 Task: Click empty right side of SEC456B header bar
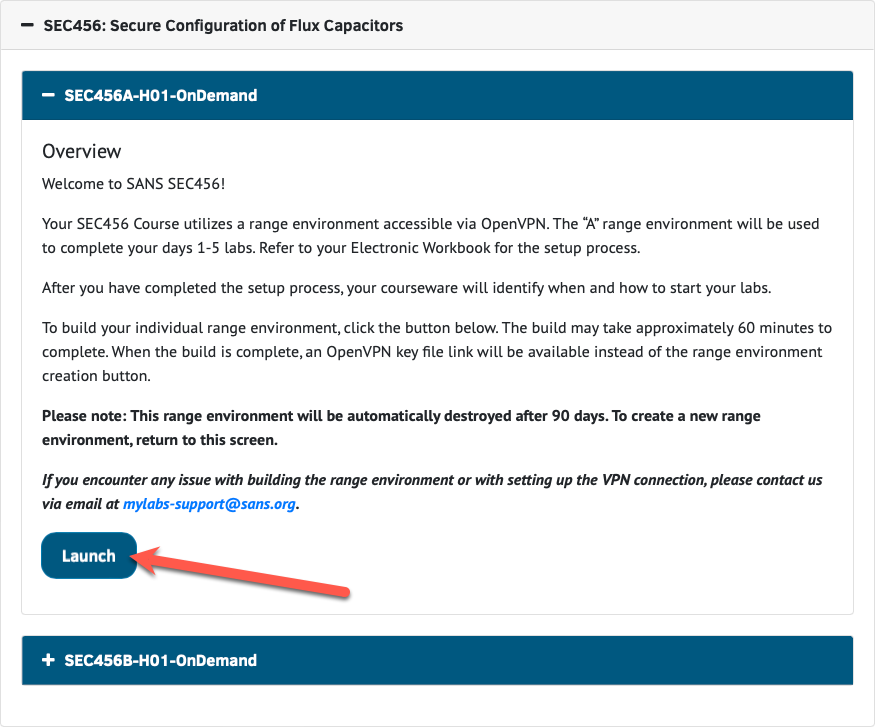[x=600, y=660]
